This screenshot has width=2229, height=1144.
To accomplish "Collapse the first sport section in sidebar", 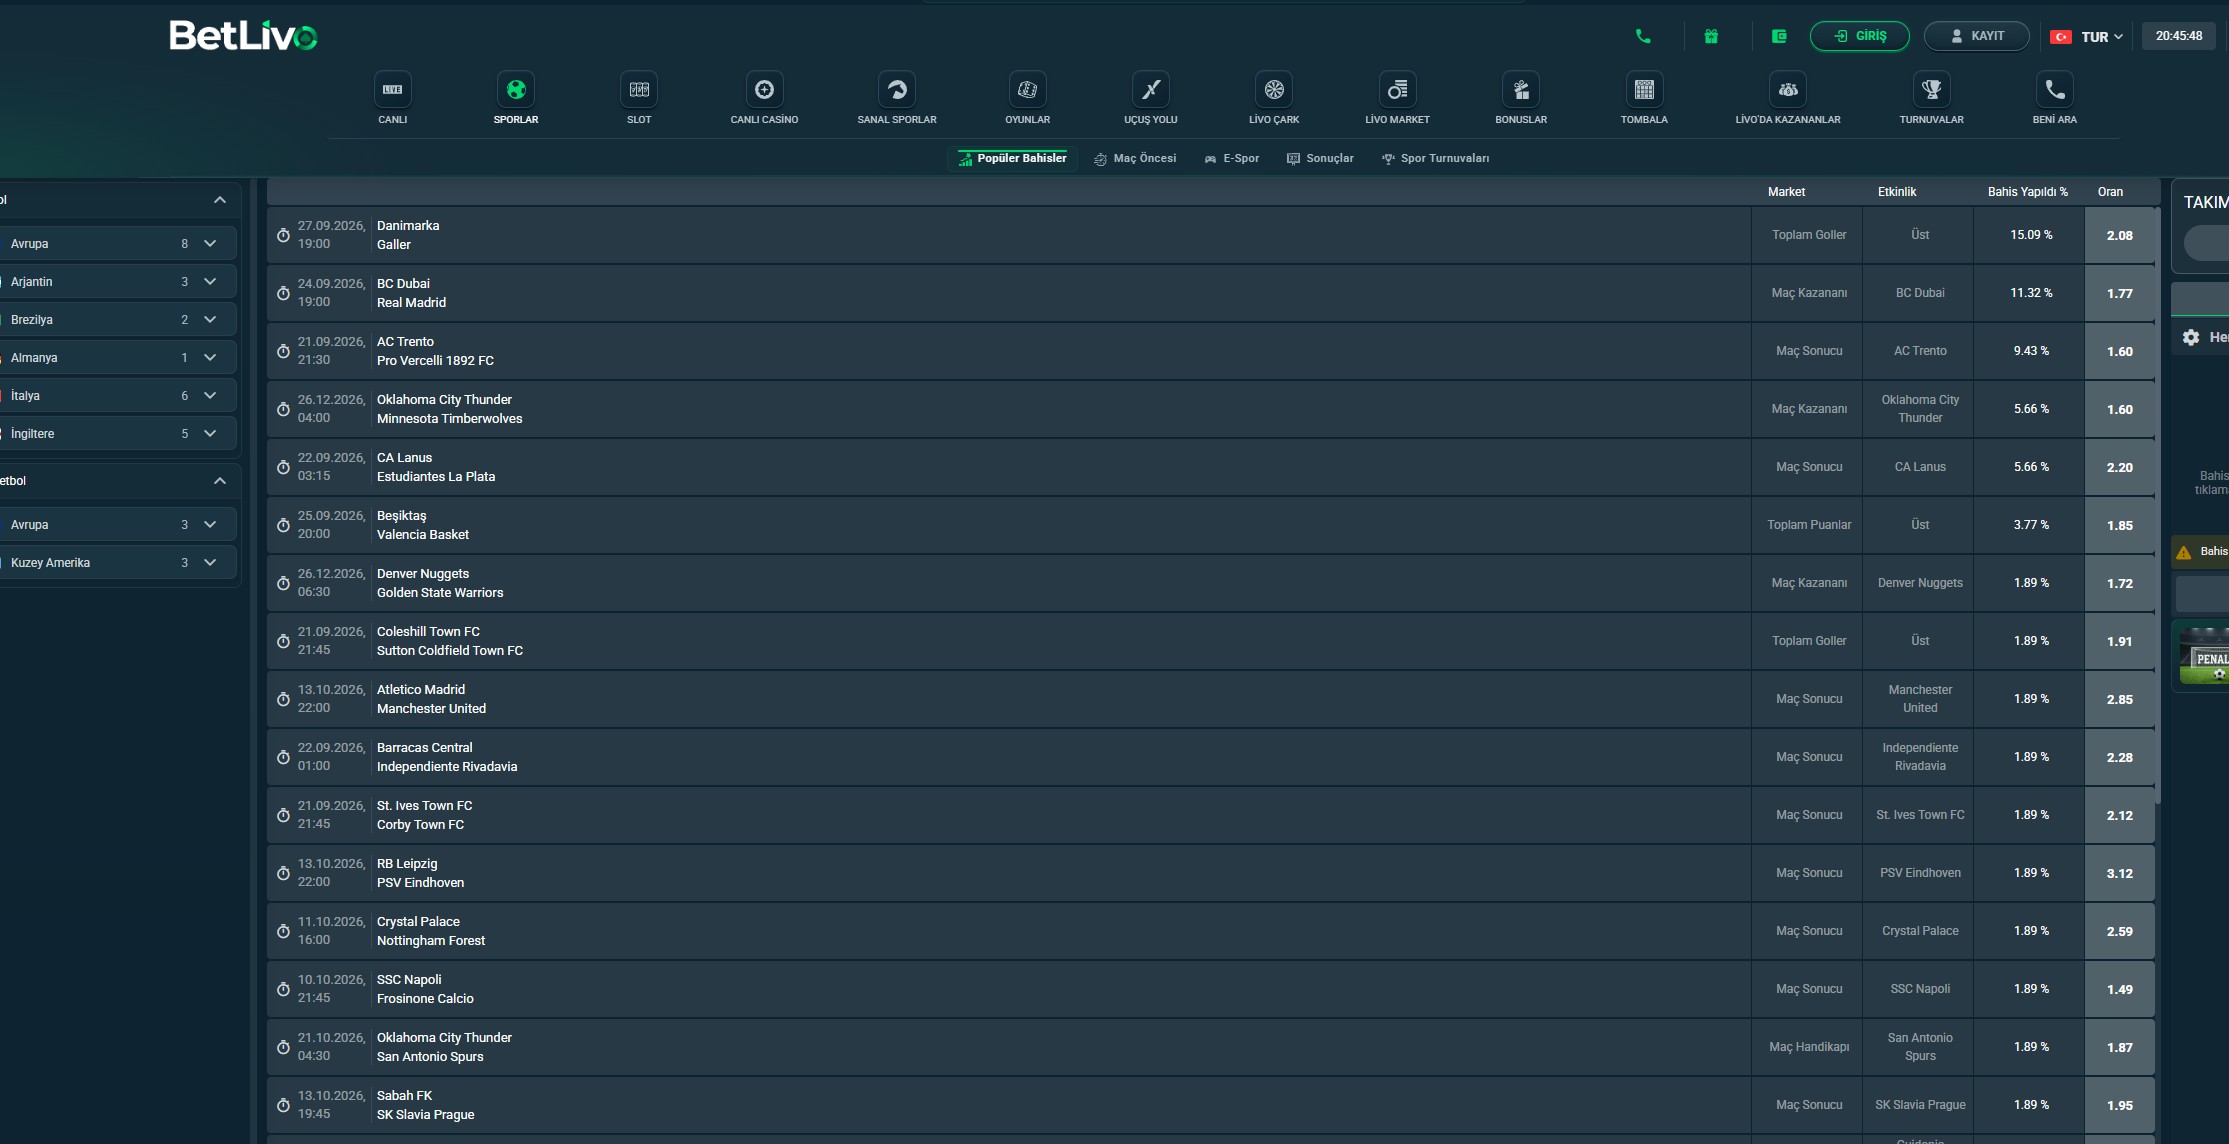I will coord(220,200).
